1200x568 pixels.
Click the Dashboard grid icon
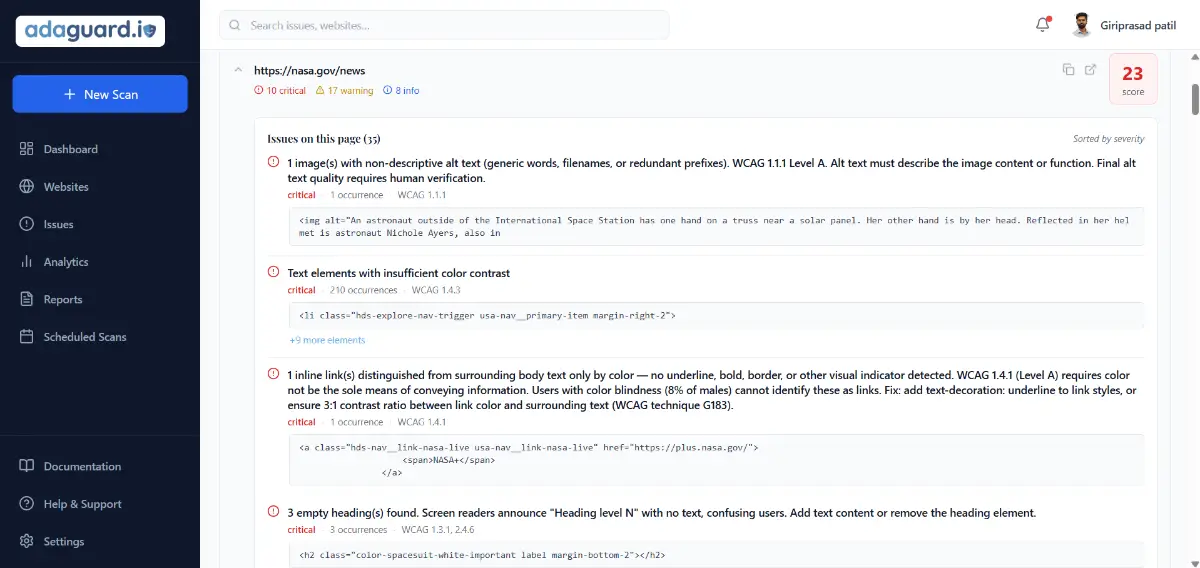pyautogui.click(x=26, y=149)
